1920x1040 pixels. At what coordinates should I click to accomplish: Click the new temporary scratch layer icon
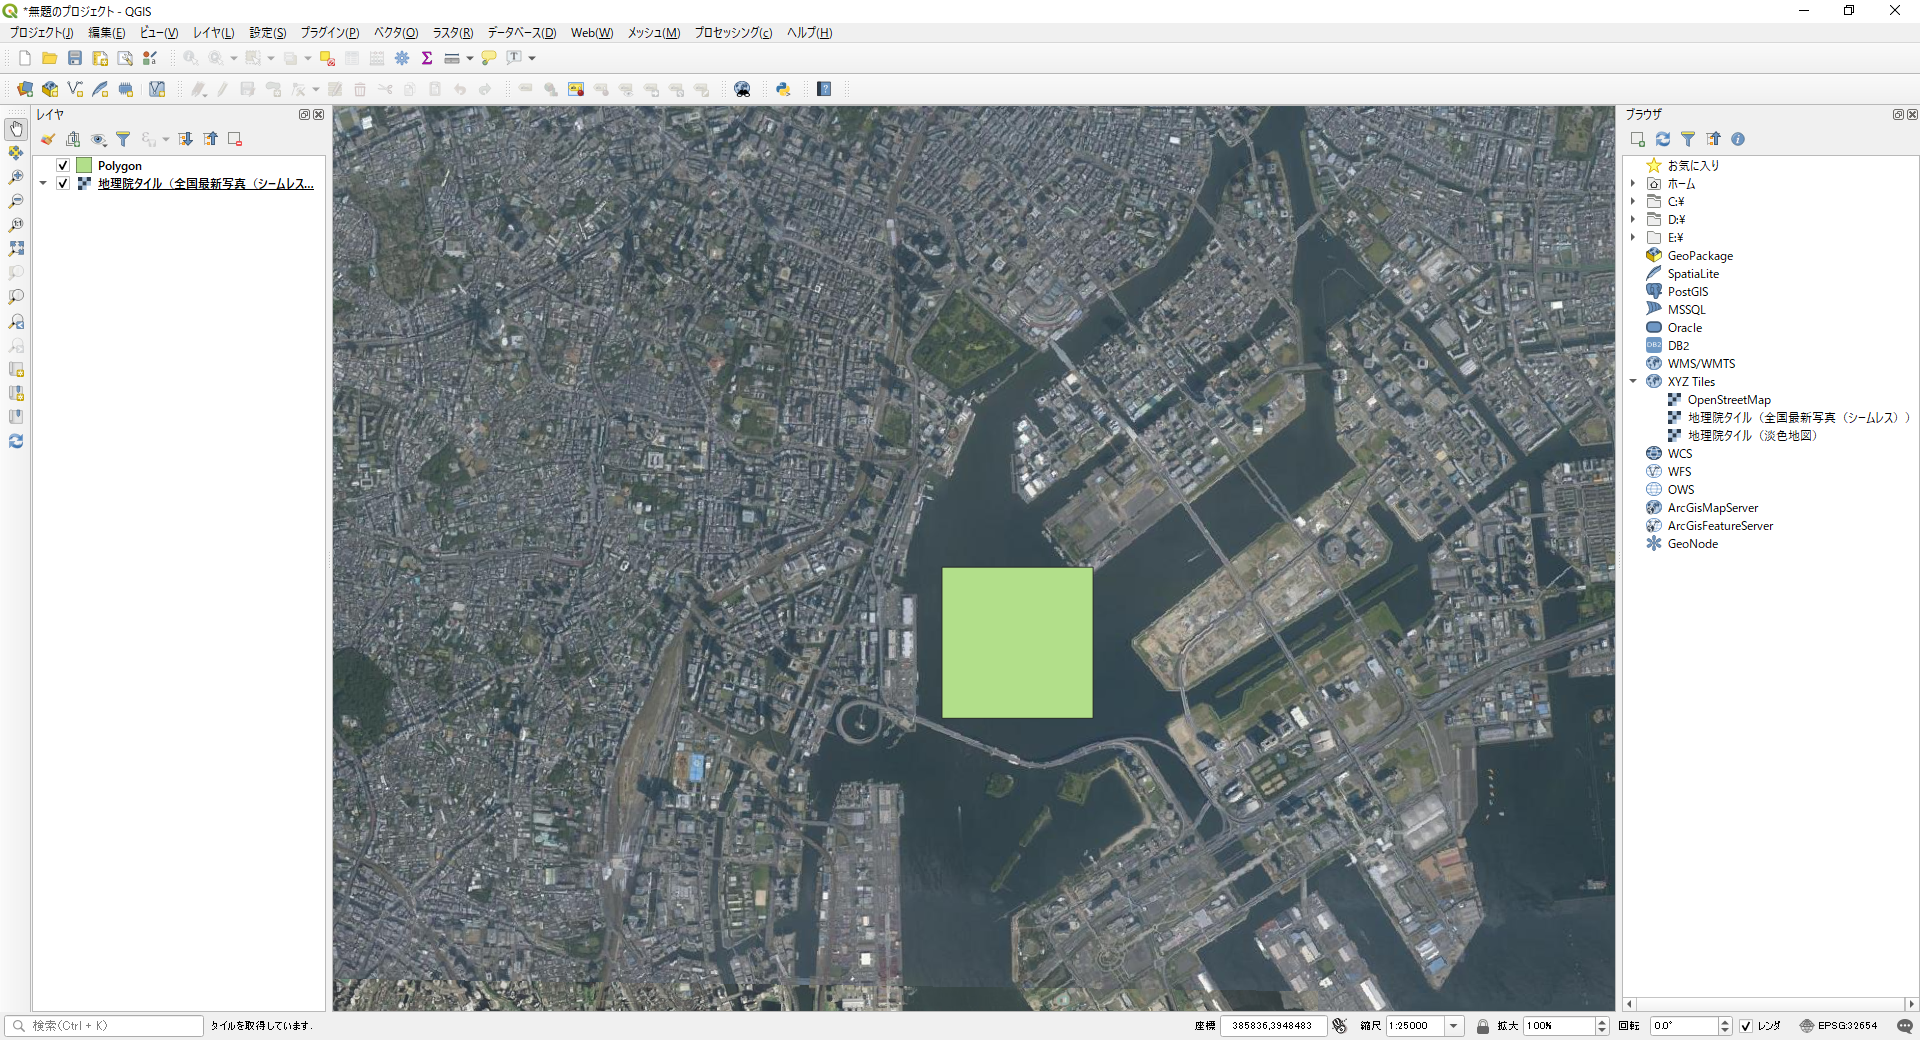(x=125, y=89)
